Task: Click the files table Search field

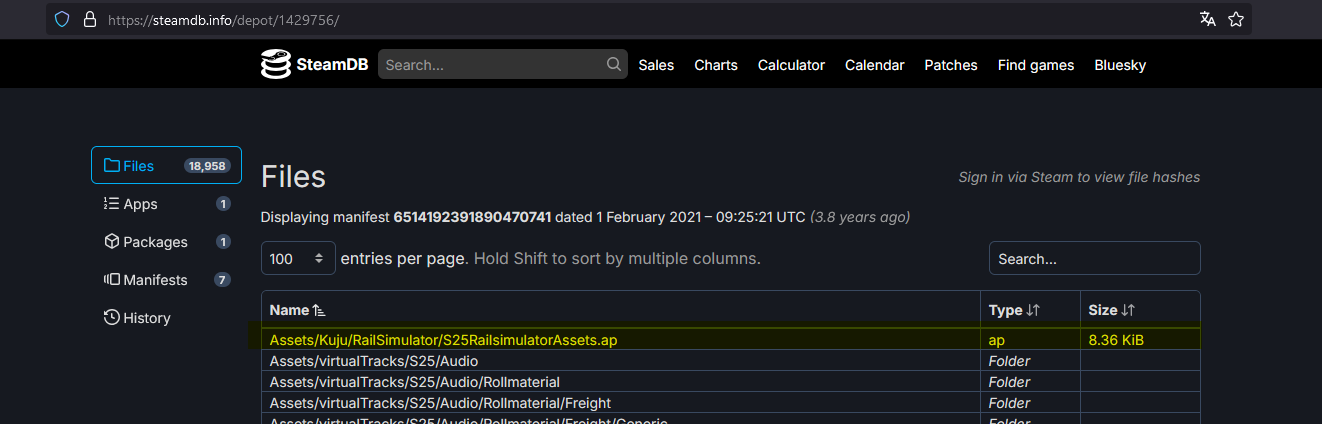Action: click(1094, 259)
